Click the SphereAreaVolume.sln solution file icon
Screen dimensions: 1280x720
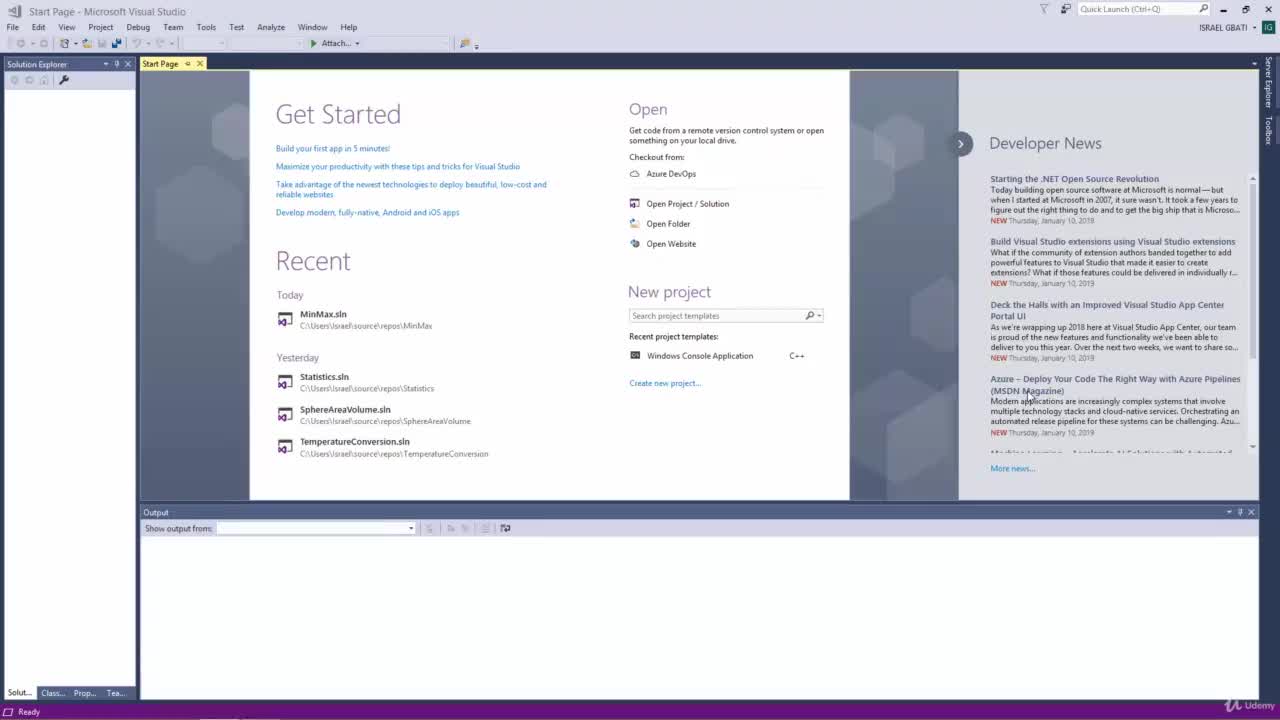(x=285, y=415)
